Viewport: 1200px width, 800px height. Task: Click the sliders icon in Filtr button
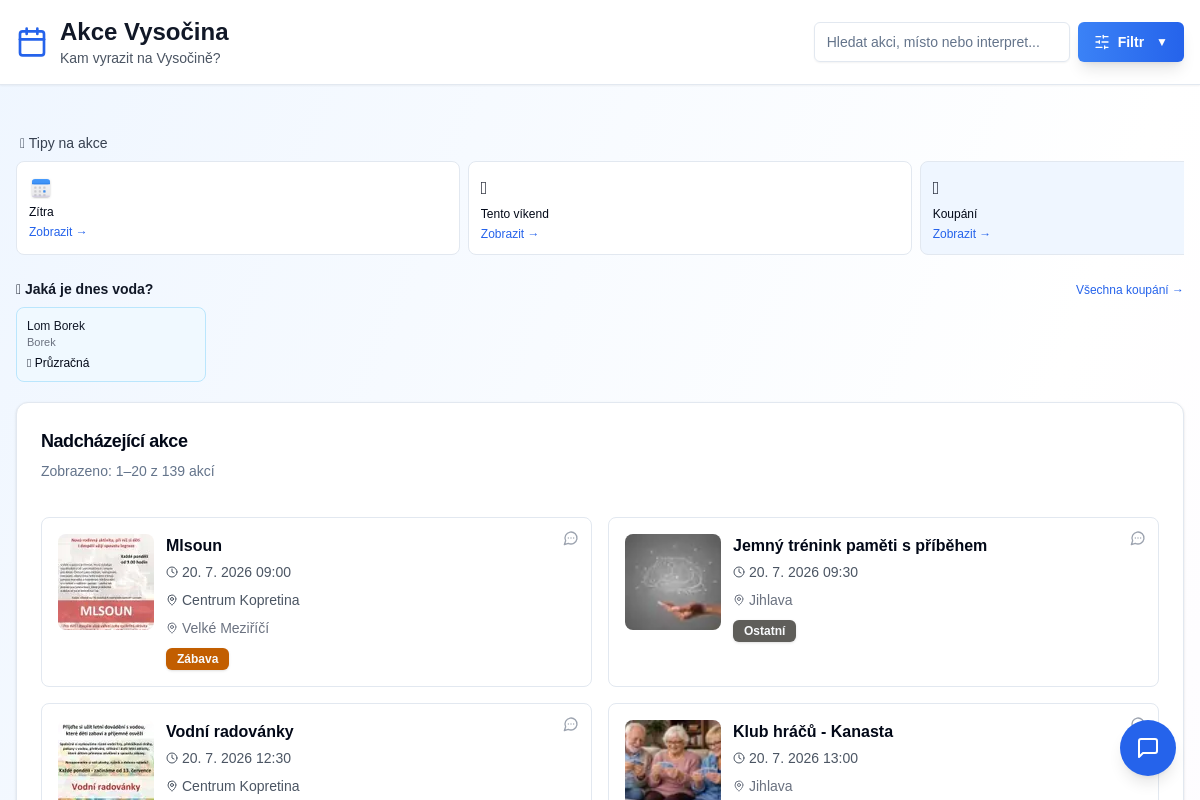tap(1102, 42)
